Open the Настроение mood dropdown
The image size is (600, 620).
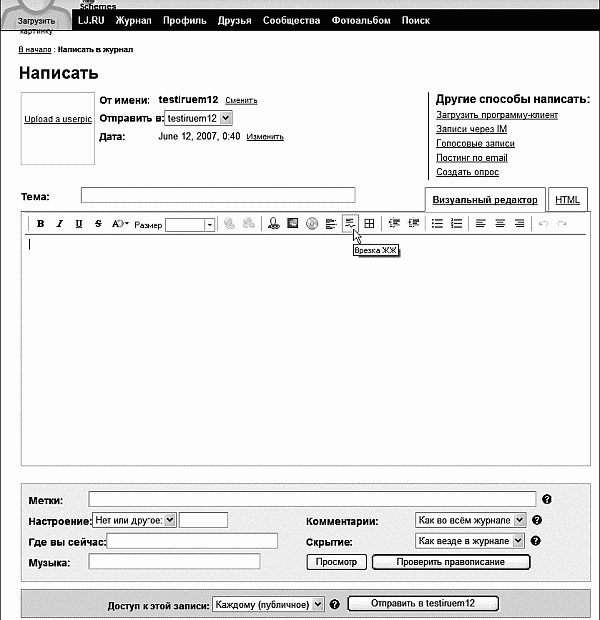click(x=134, y=520)
